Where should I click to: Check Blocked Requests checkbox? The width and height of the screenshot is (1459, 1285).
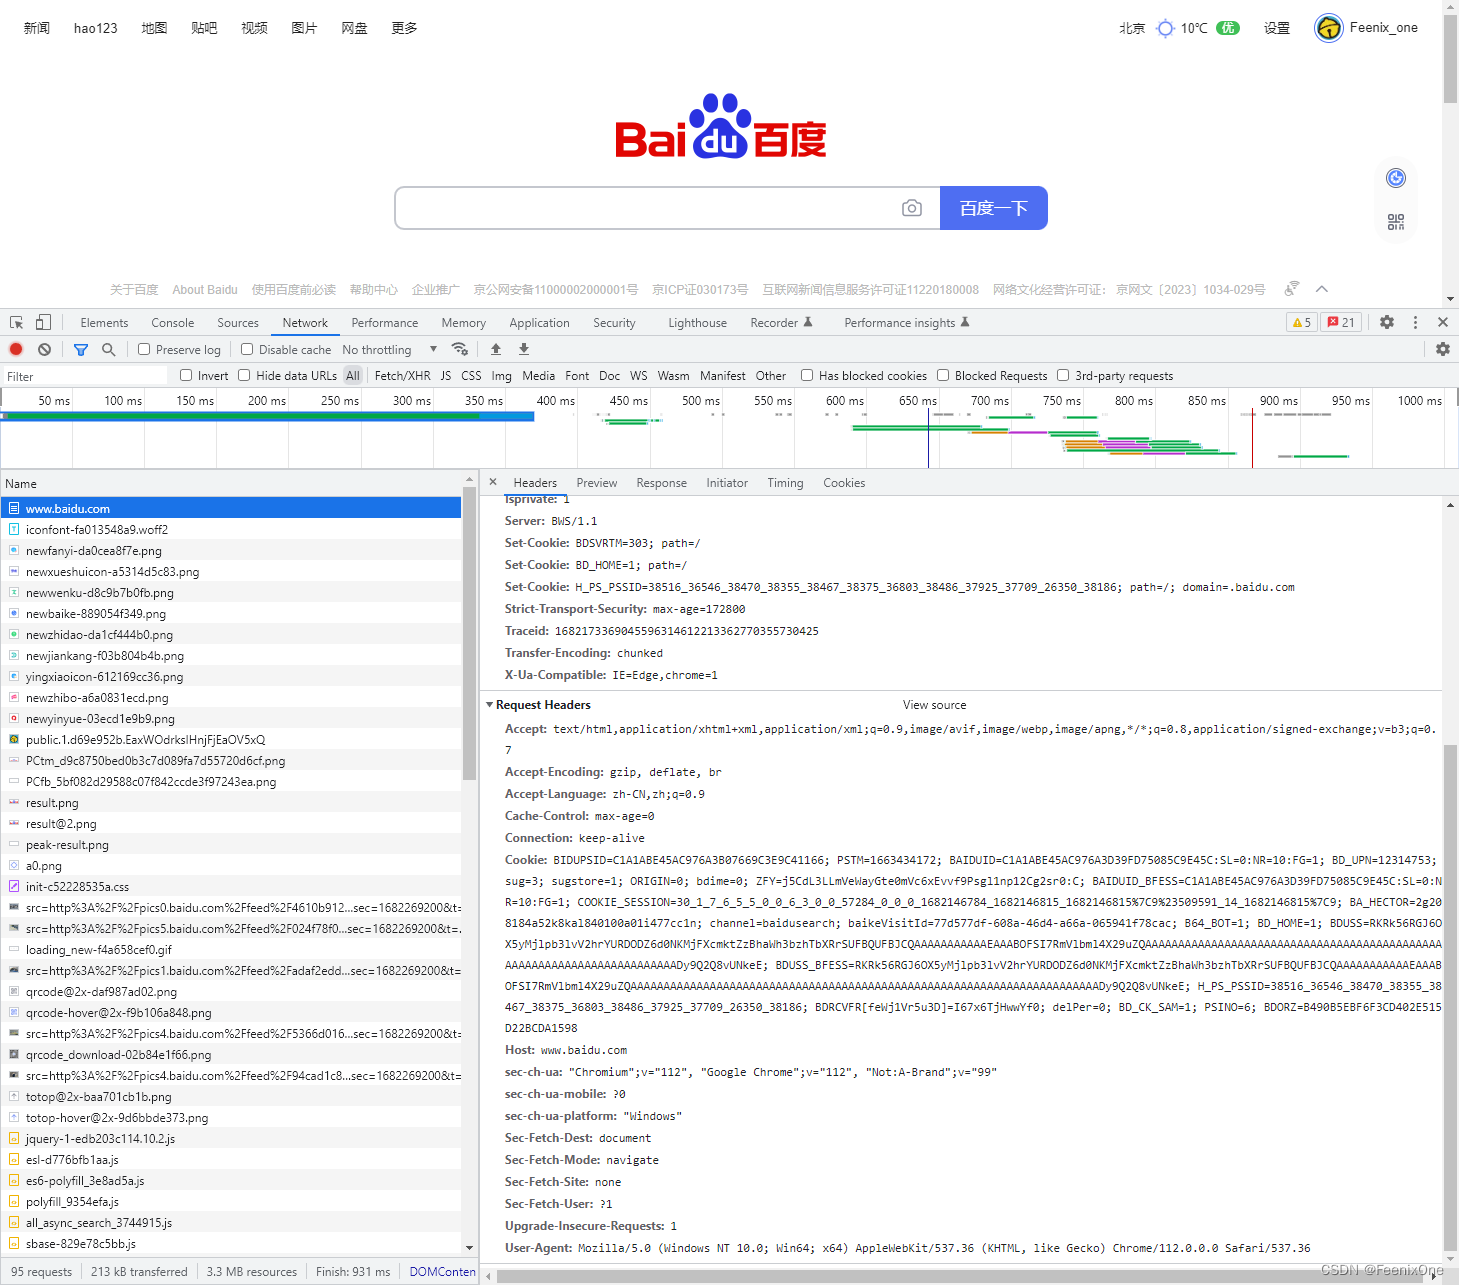[943, 375]
